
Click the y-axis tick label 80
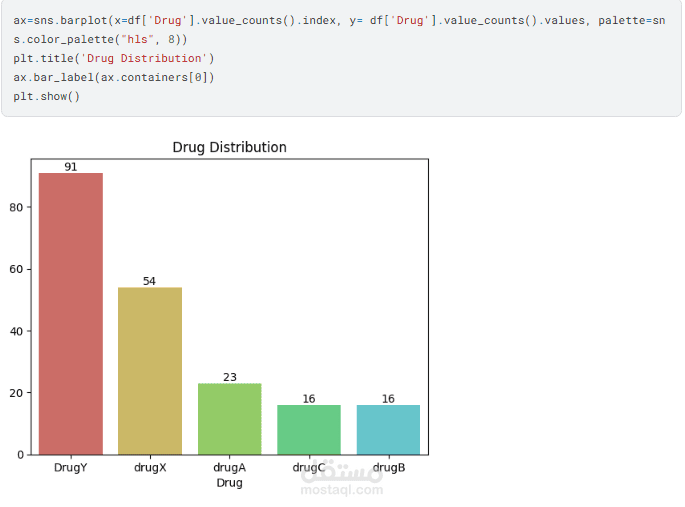click(x=20, y=208)
